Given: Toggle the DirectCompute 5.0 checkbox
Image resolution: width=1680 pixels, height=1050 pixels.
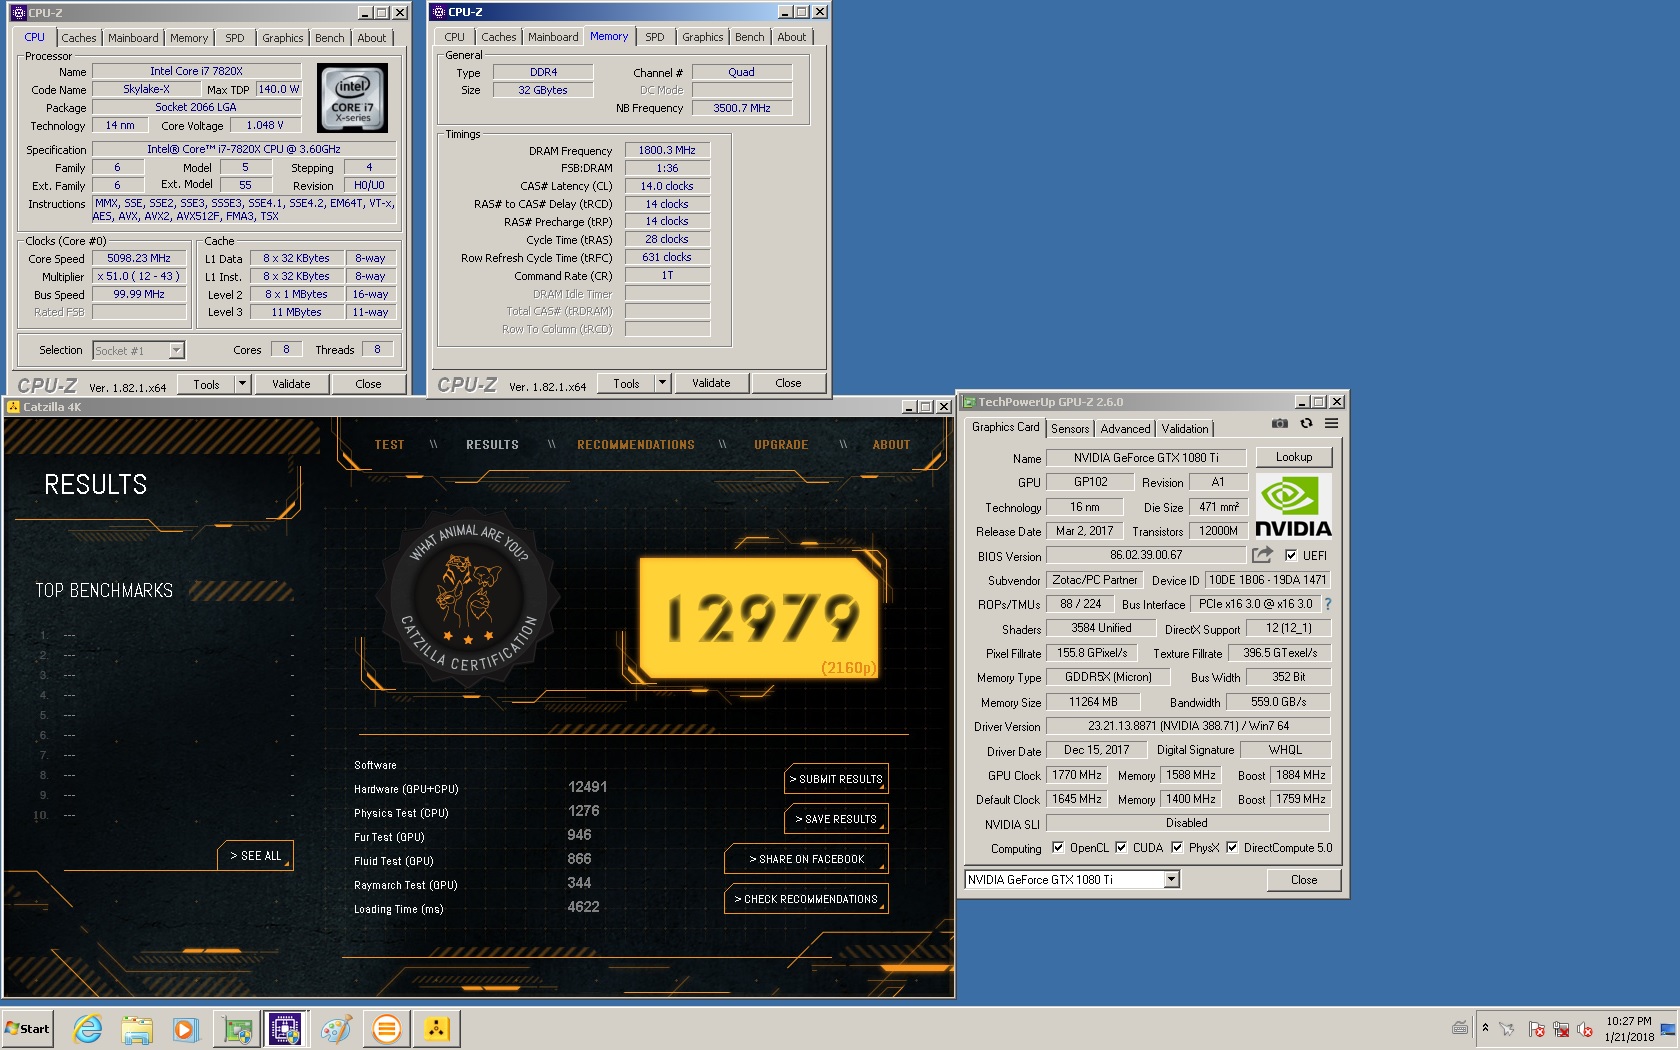Looking at the screenshot, I should 1232,847.
